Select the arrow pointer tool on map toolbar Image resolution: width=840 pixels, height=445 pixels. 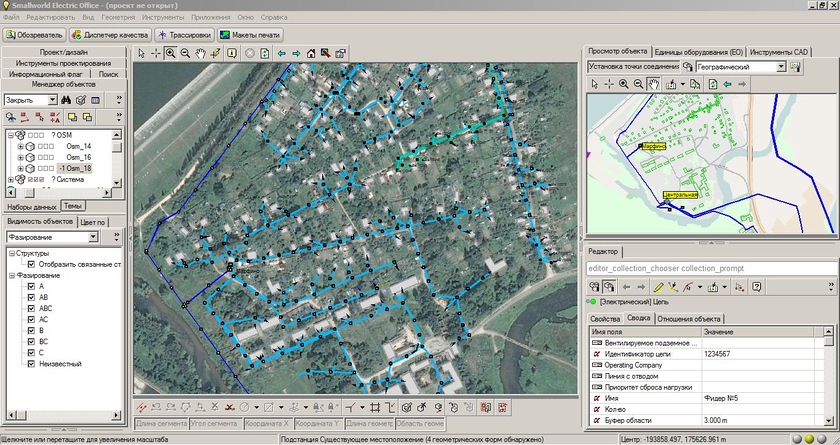click(141, 53)
